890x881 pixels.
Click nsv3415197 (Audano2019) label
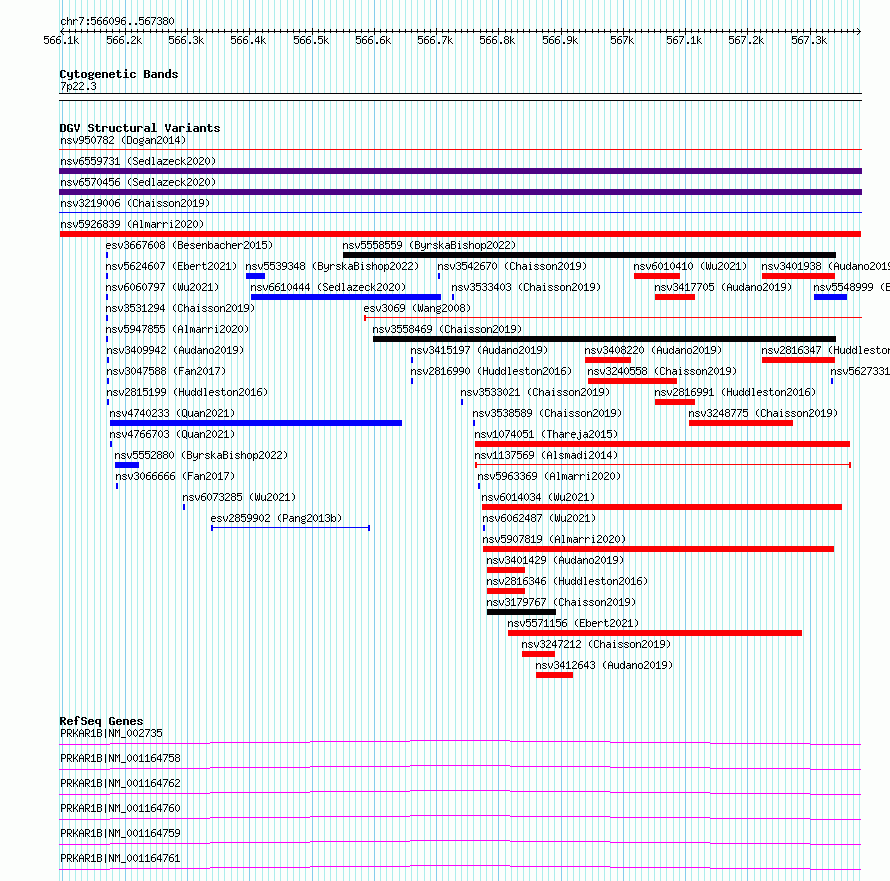pyautogui.click(x=479, y=350)
